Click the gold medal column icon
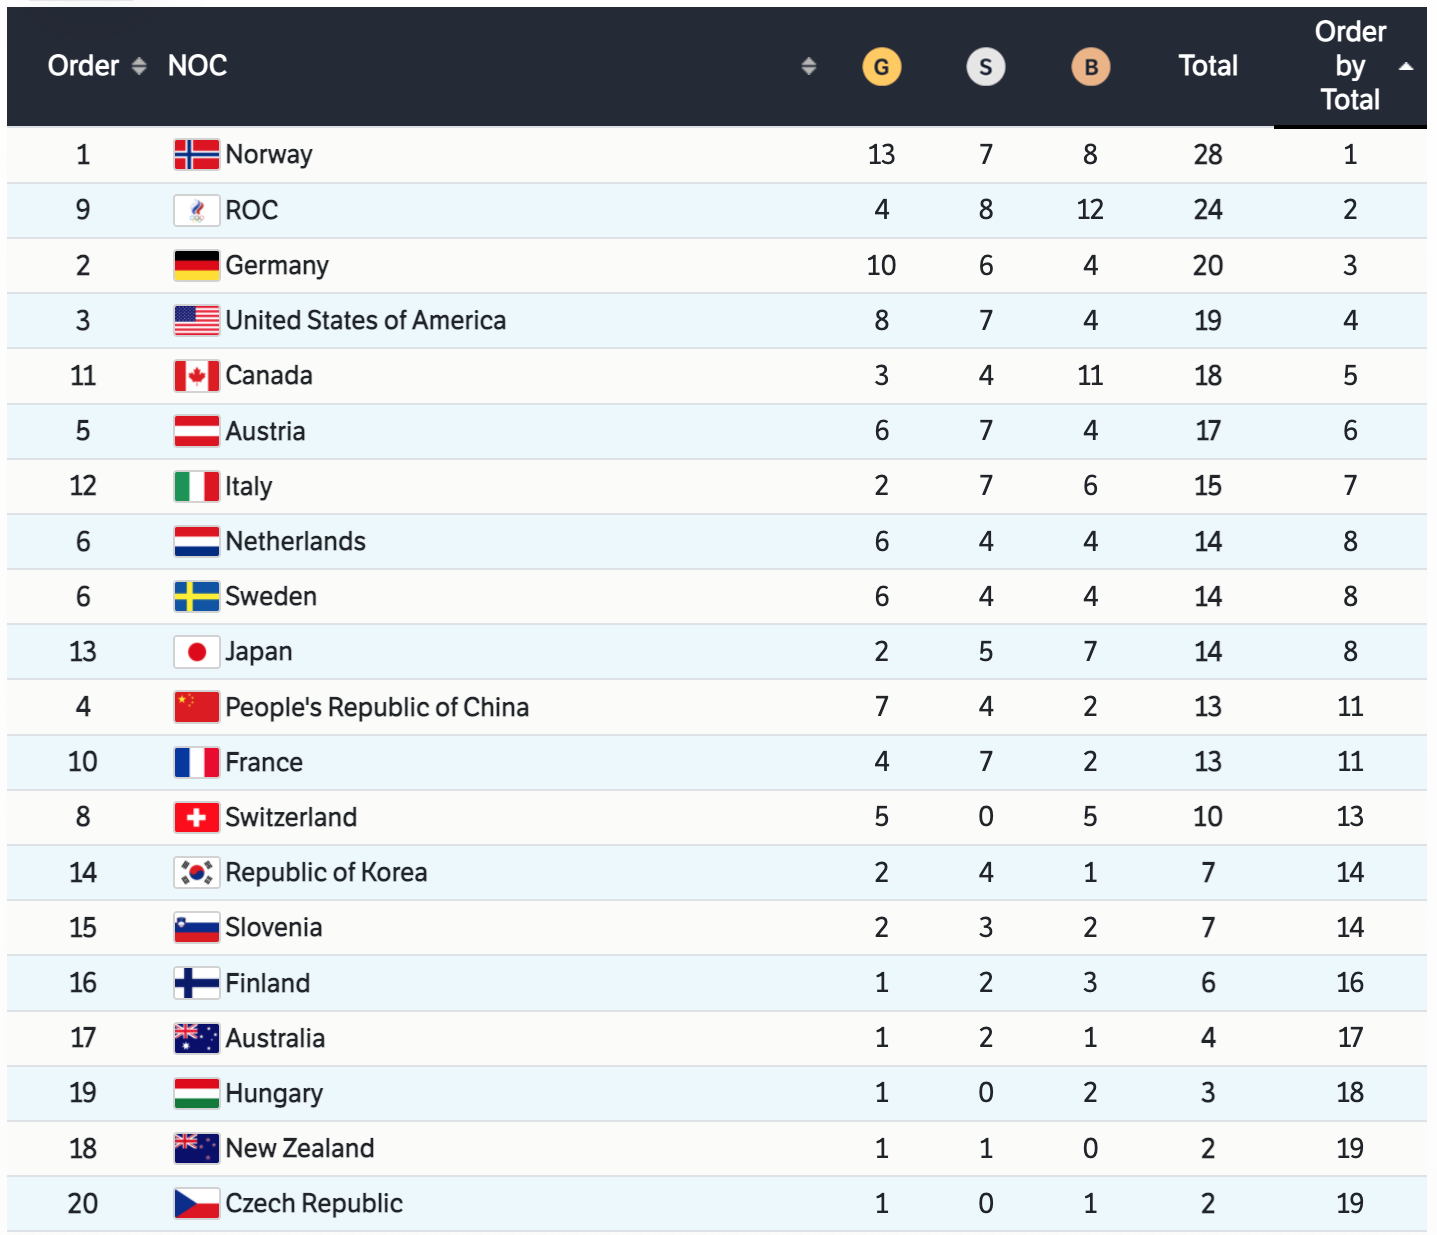 click(881, 67)
